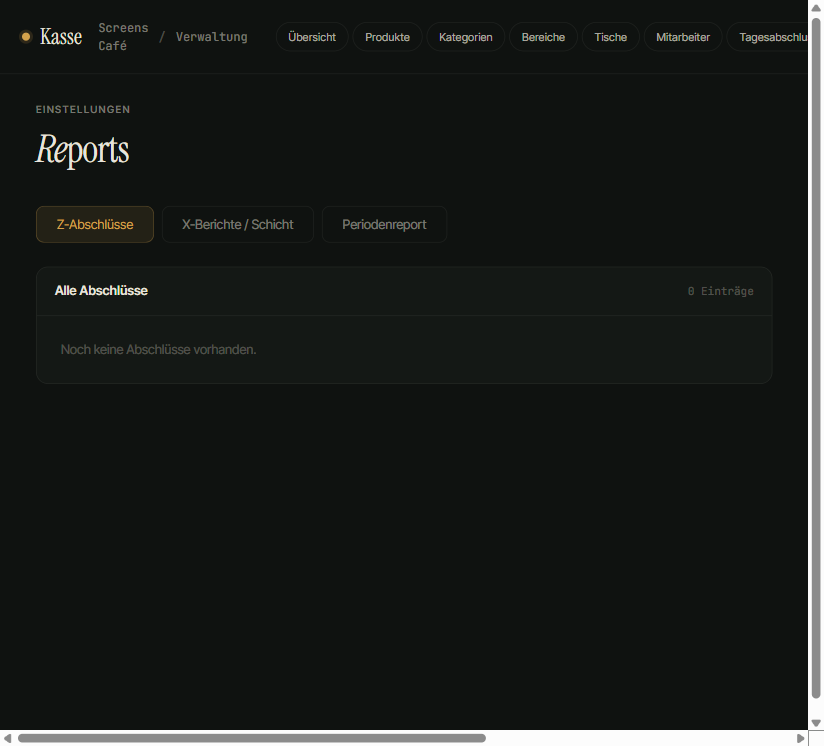Click the 'Noch keine Abschlüsse vorhanden.' message

coord(158,349)
